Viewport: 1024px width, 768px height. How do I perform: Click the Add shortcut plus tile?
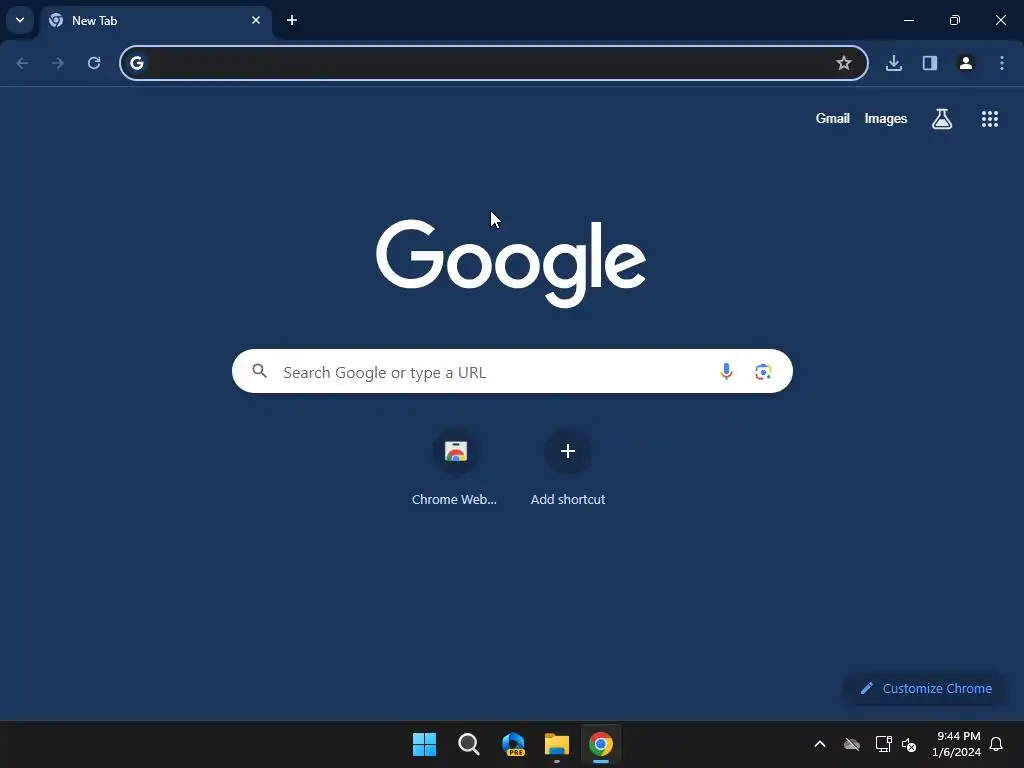pos(568,468)
